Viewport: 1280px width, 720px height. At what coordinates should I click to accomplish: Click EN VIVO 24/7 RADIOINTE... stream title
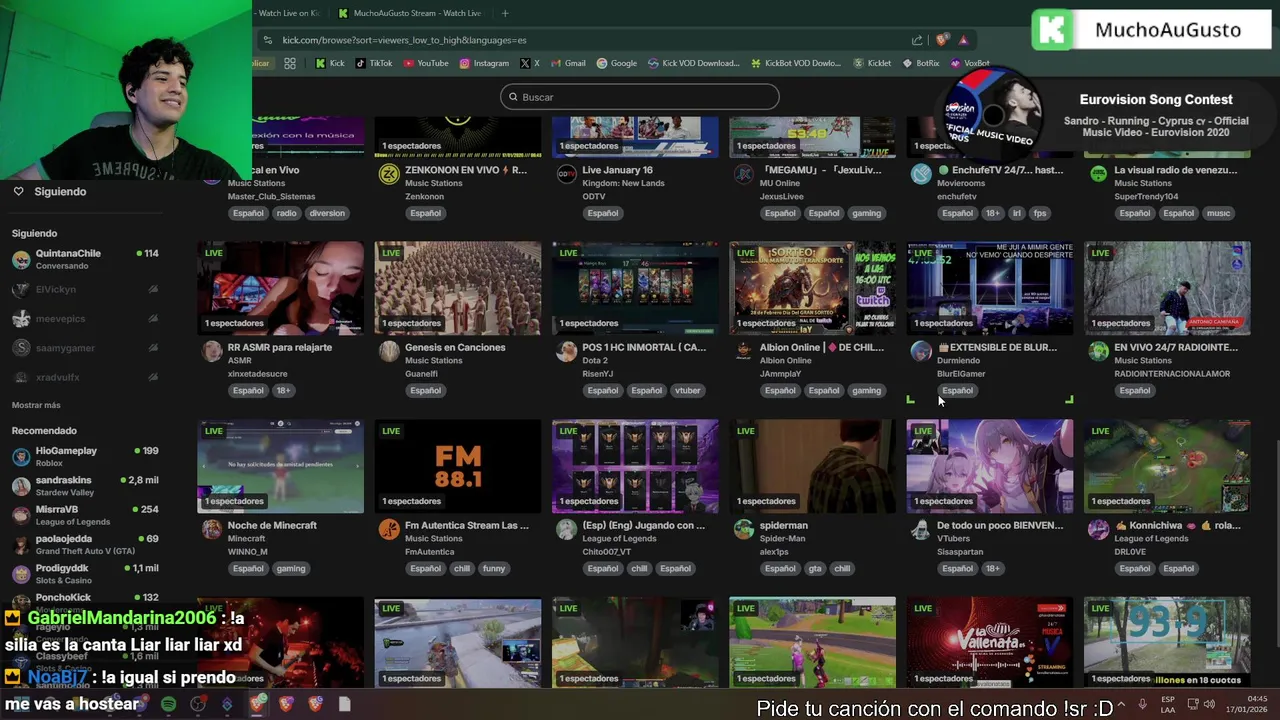pyautogui.click(x=1176, y=347)
